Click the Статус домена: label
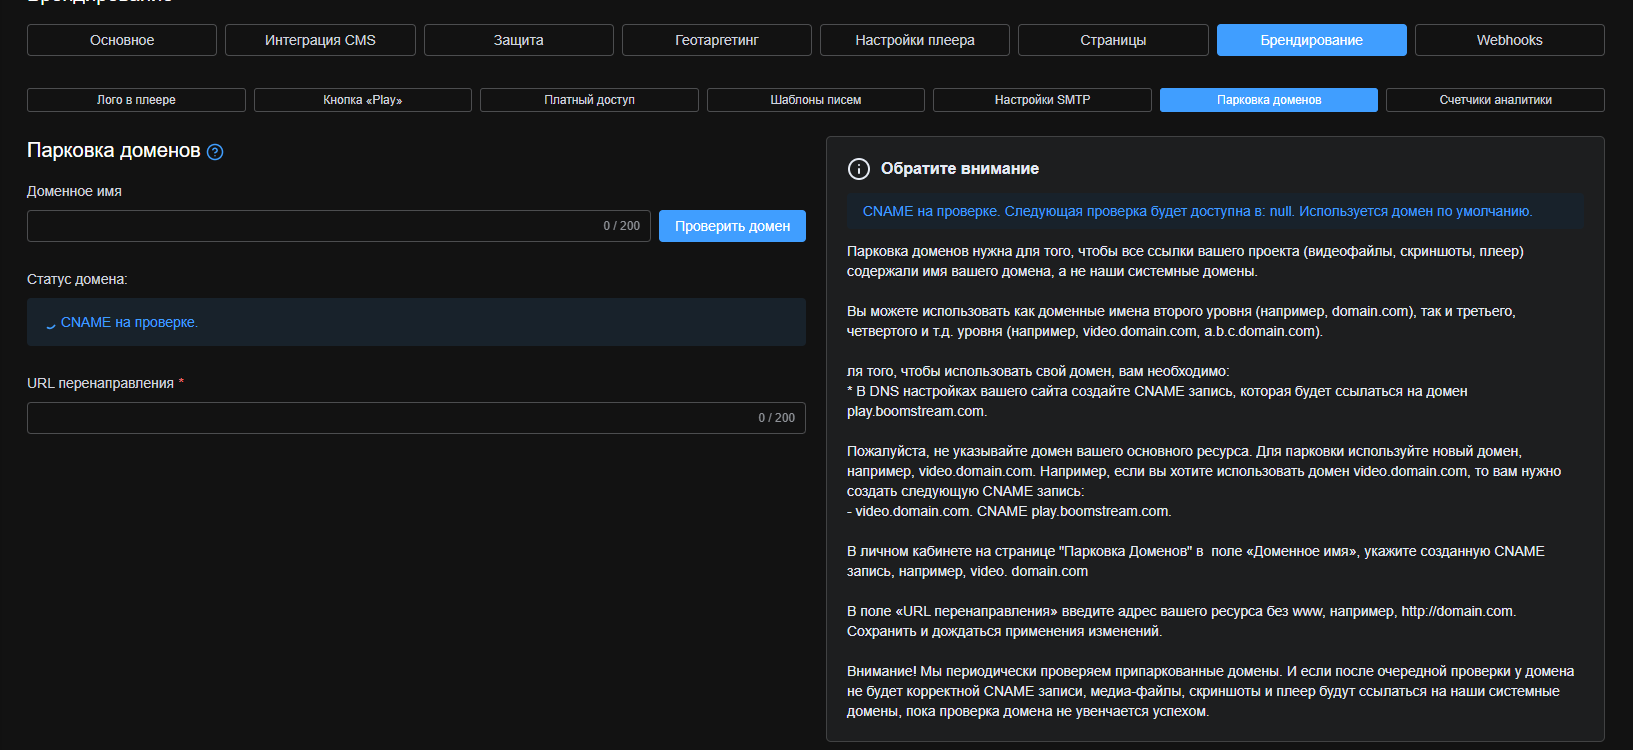Screen dimensions: 1633x750 coord(77,279)
